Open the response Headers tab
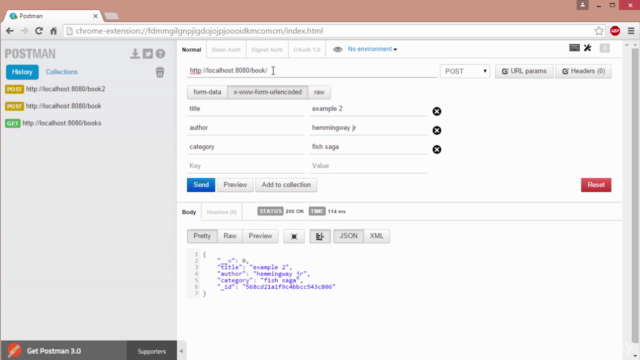640x360 pixels. click(x=222, y=212)
